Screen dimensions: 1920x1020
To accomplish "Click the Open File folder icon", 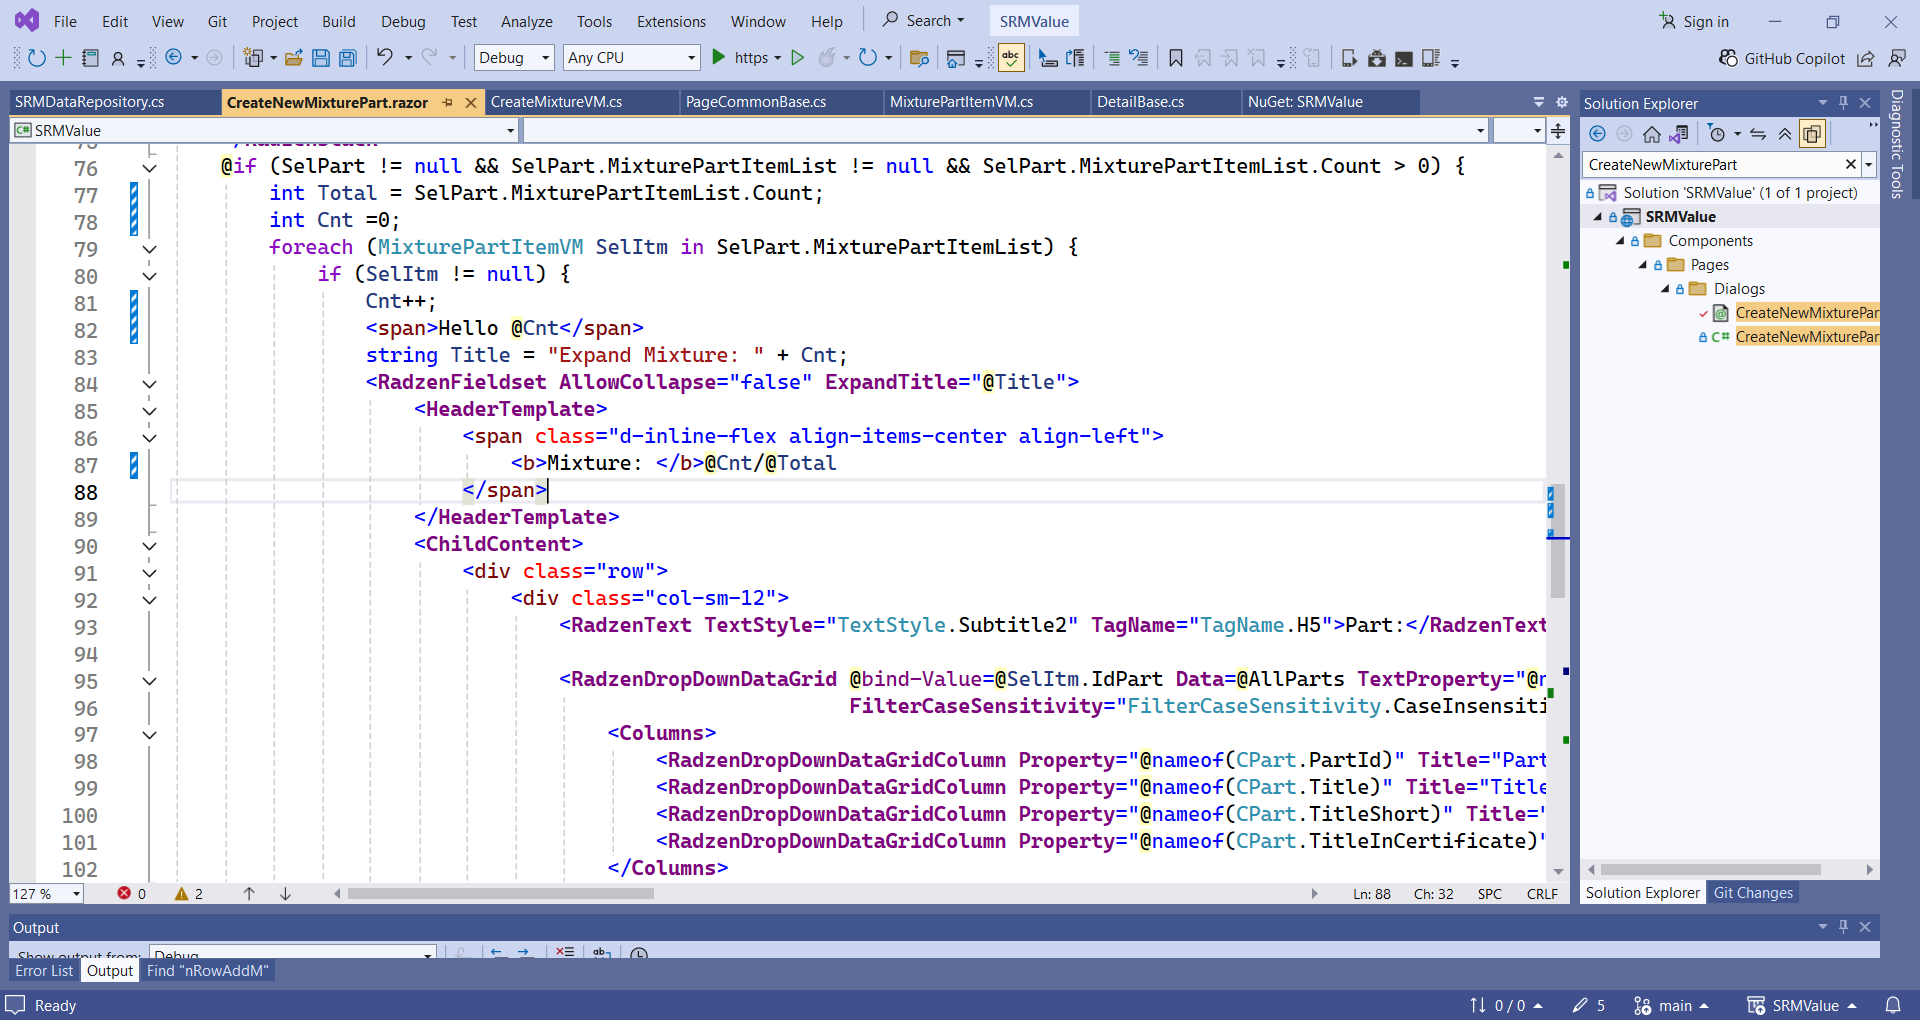I will 294,58.
